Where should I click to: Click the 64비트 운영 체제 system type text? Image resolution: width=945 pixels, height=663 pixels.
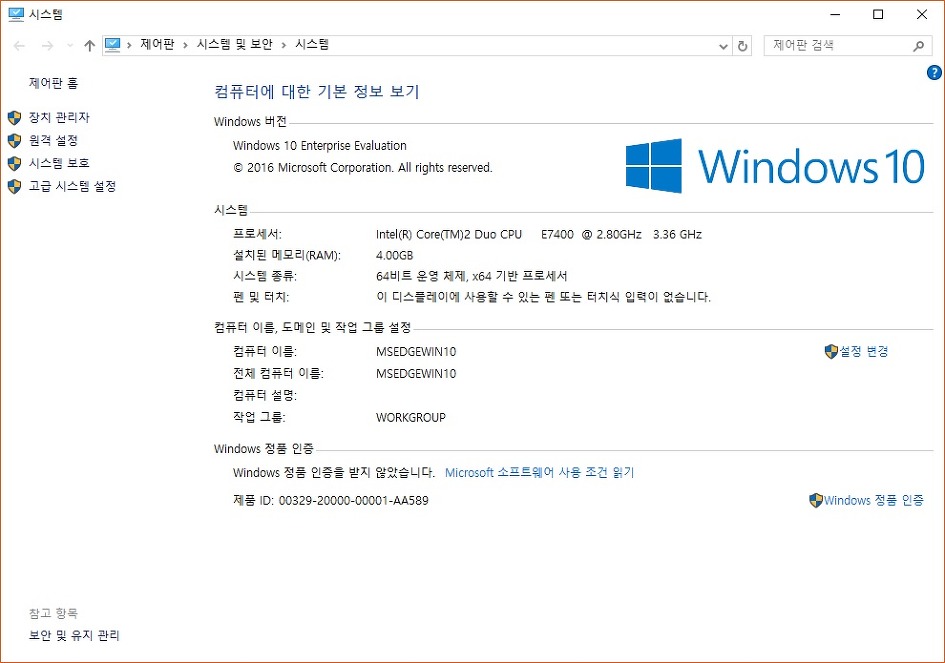tap(471, 276)
